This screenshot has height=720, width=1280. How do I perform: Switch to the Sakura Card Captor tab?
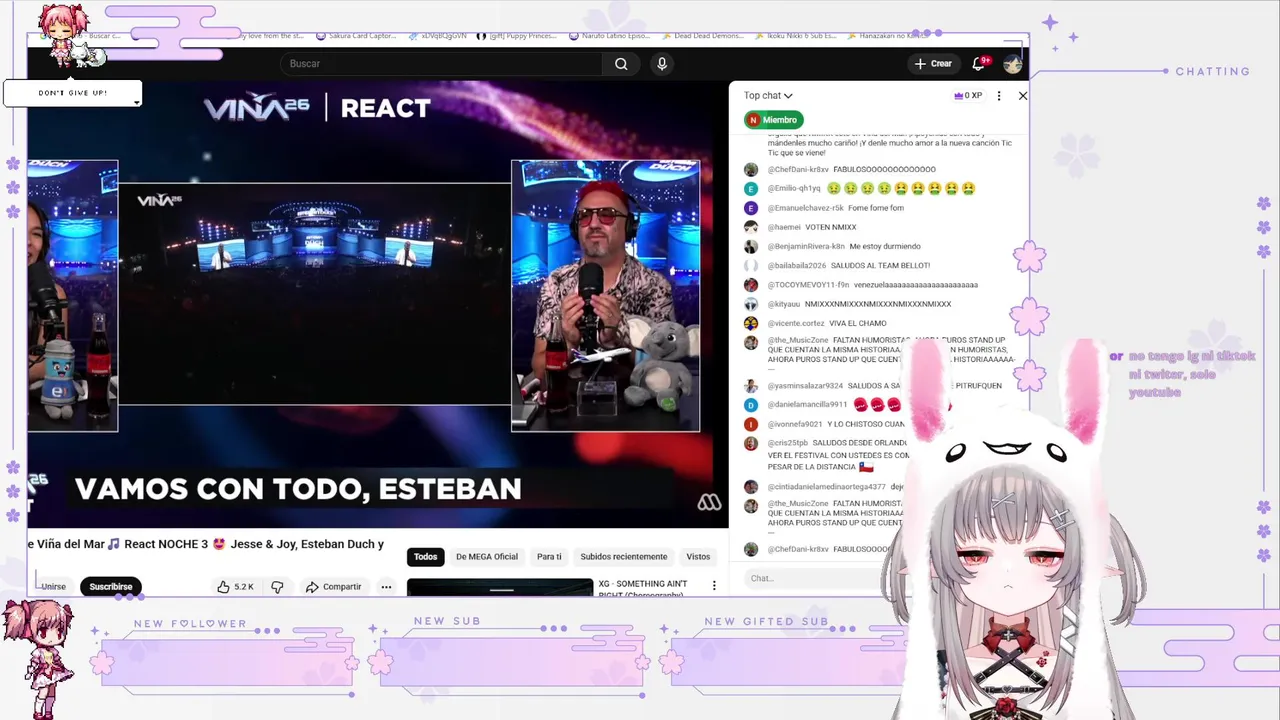pyautogui.click(x=356, y=36)
